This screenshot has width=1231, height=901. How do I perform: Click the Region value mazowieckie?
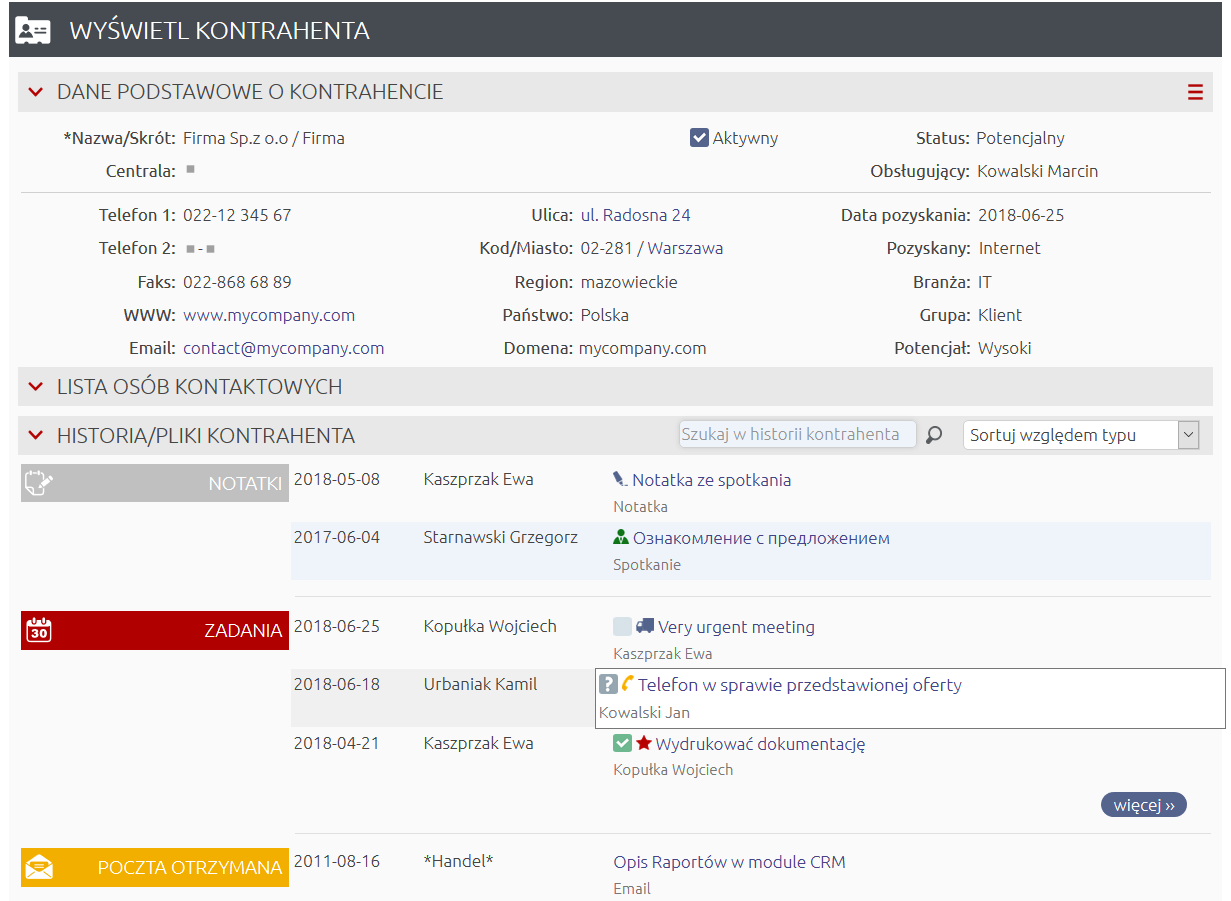629,282
